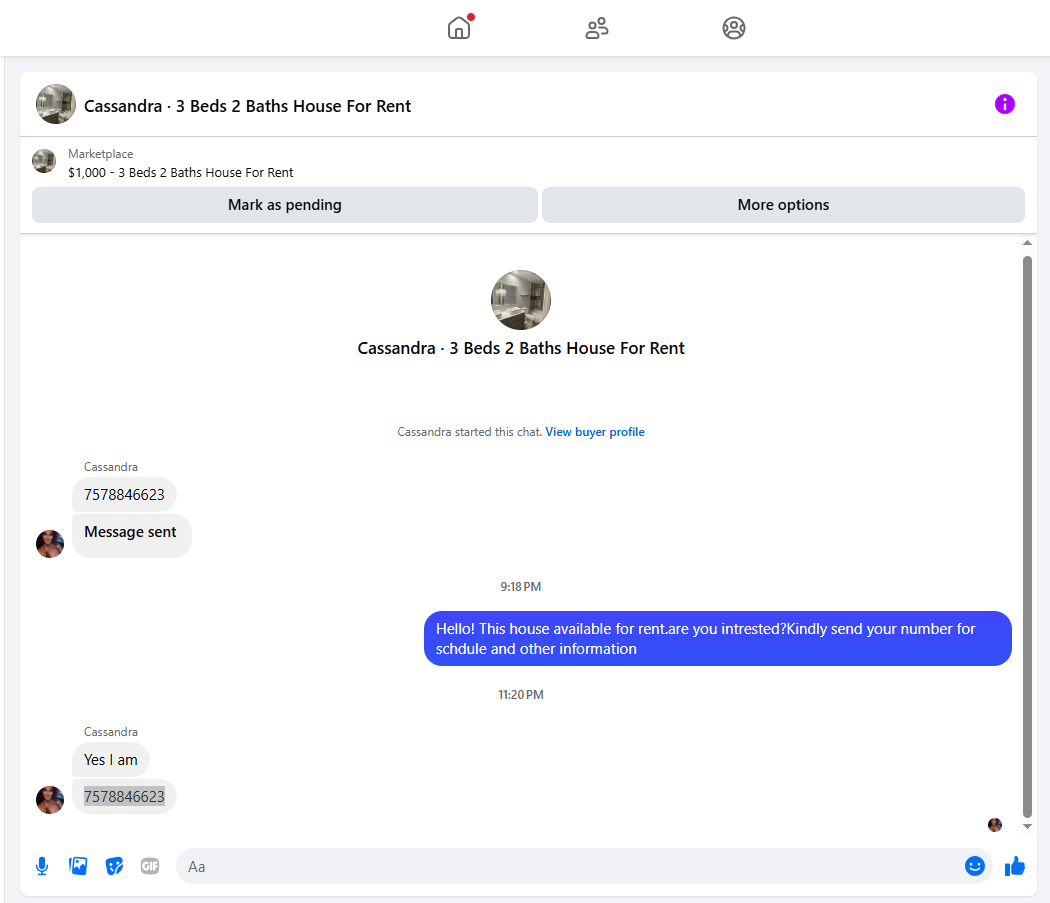The image size is (1050, 903).
Task: Click the header listing thumbnail beside Cassandra title
Action: (x=56, y=104)
